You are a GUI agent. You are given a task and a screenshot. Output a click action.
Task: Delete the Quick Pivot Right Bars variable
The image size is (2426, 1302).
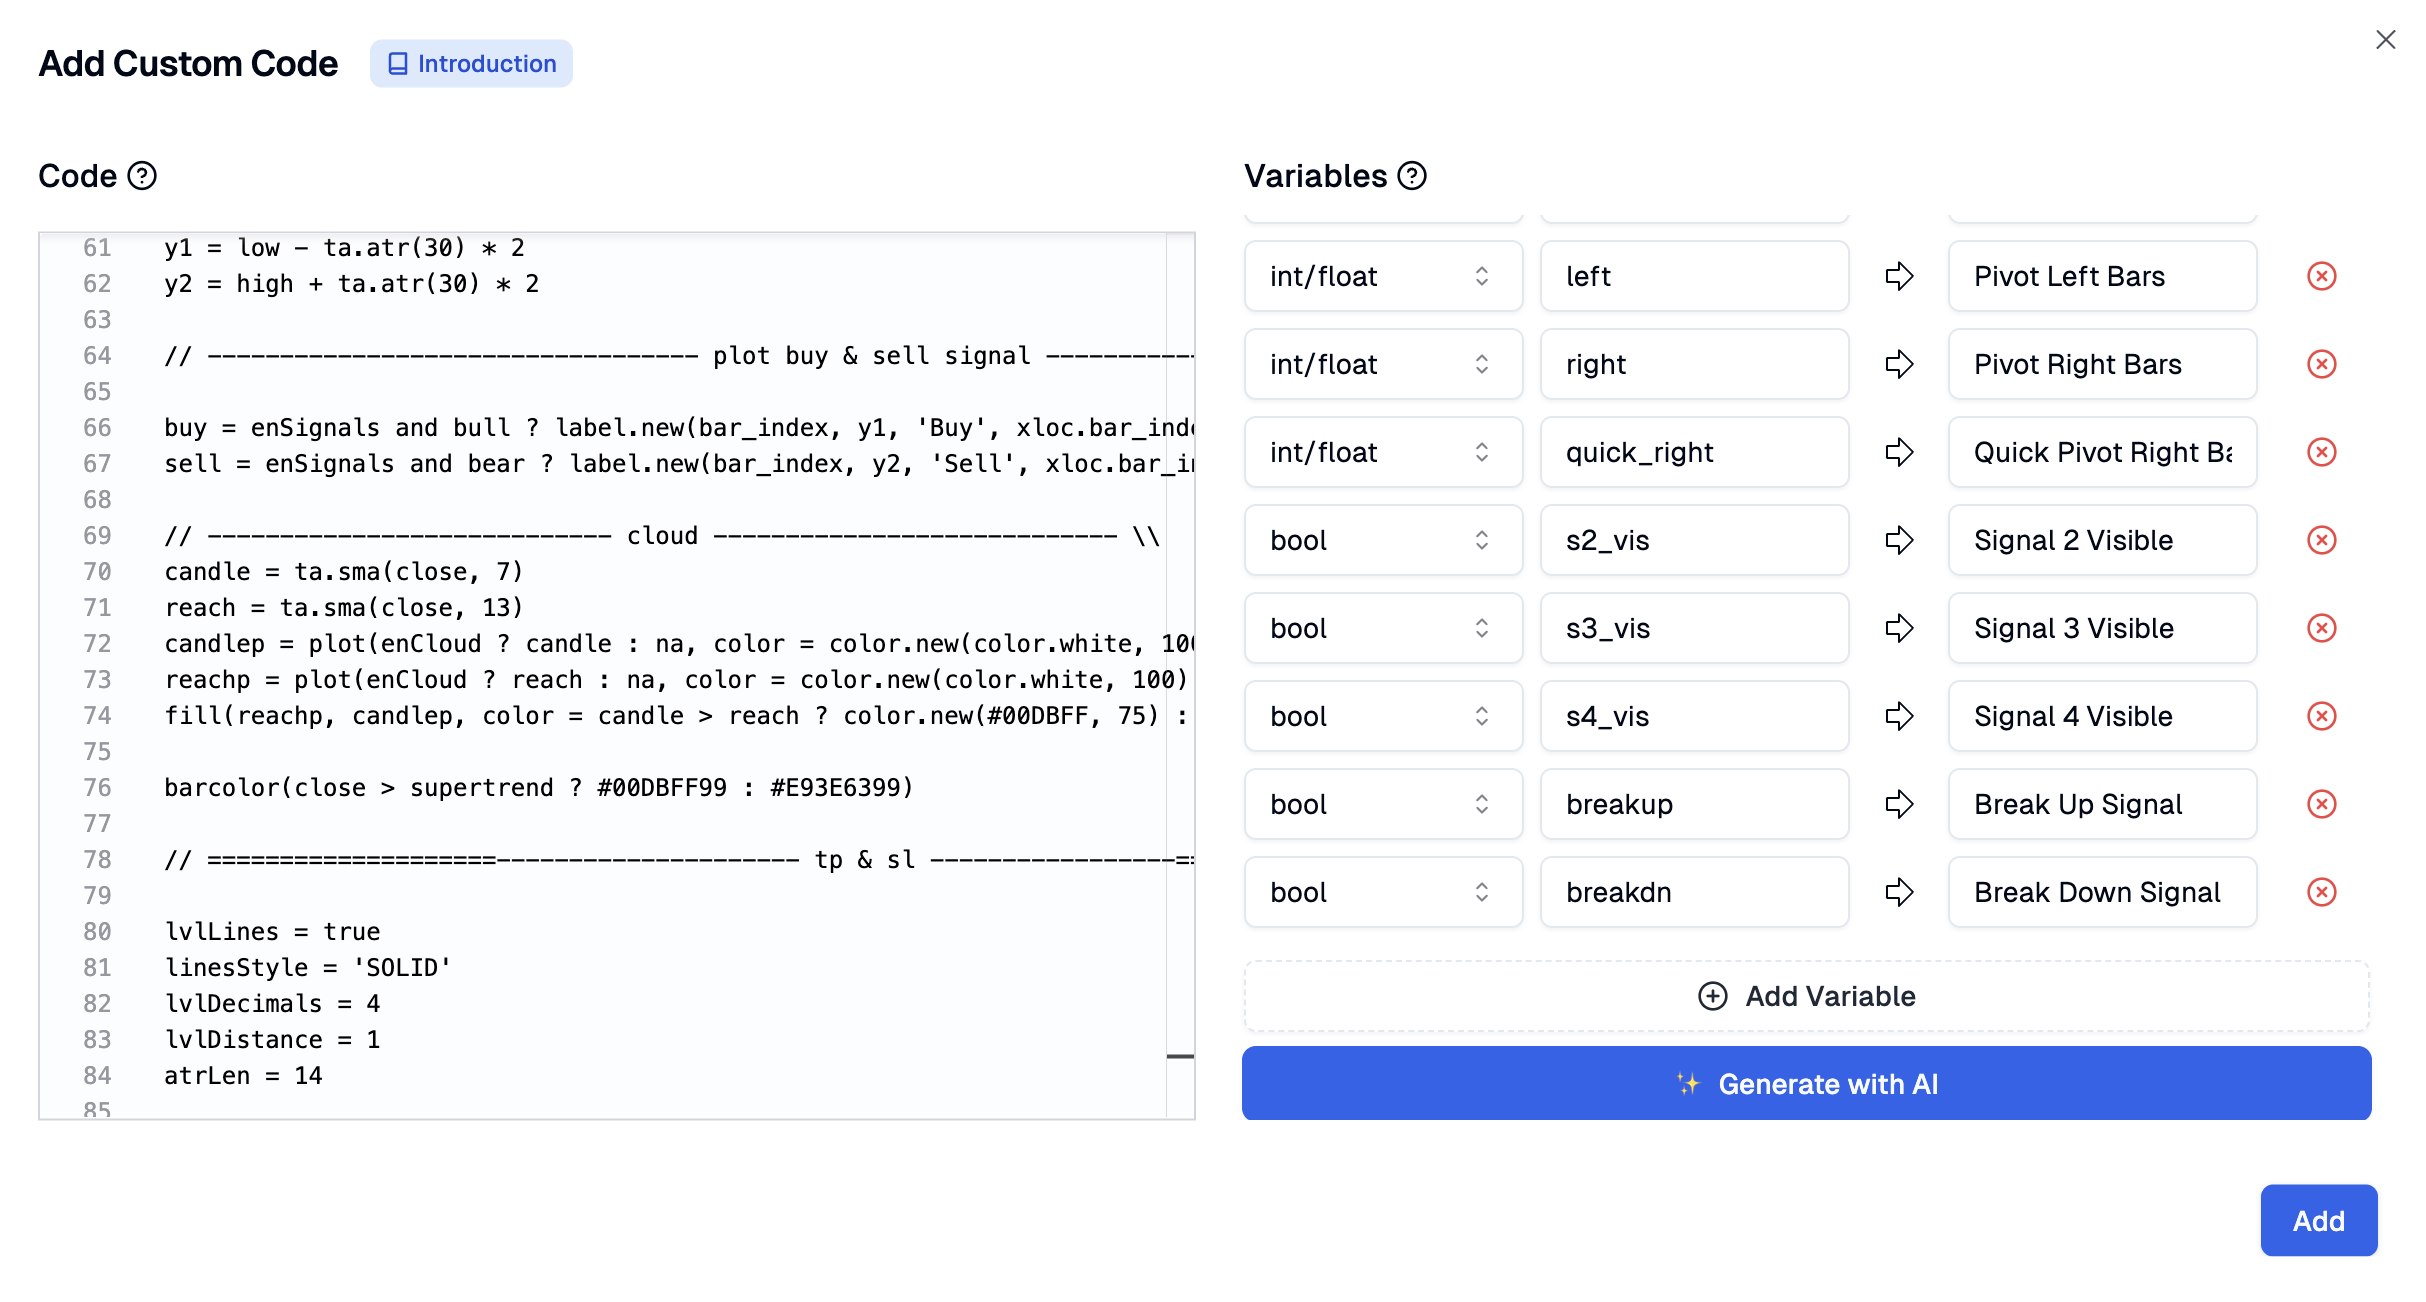2321,452
